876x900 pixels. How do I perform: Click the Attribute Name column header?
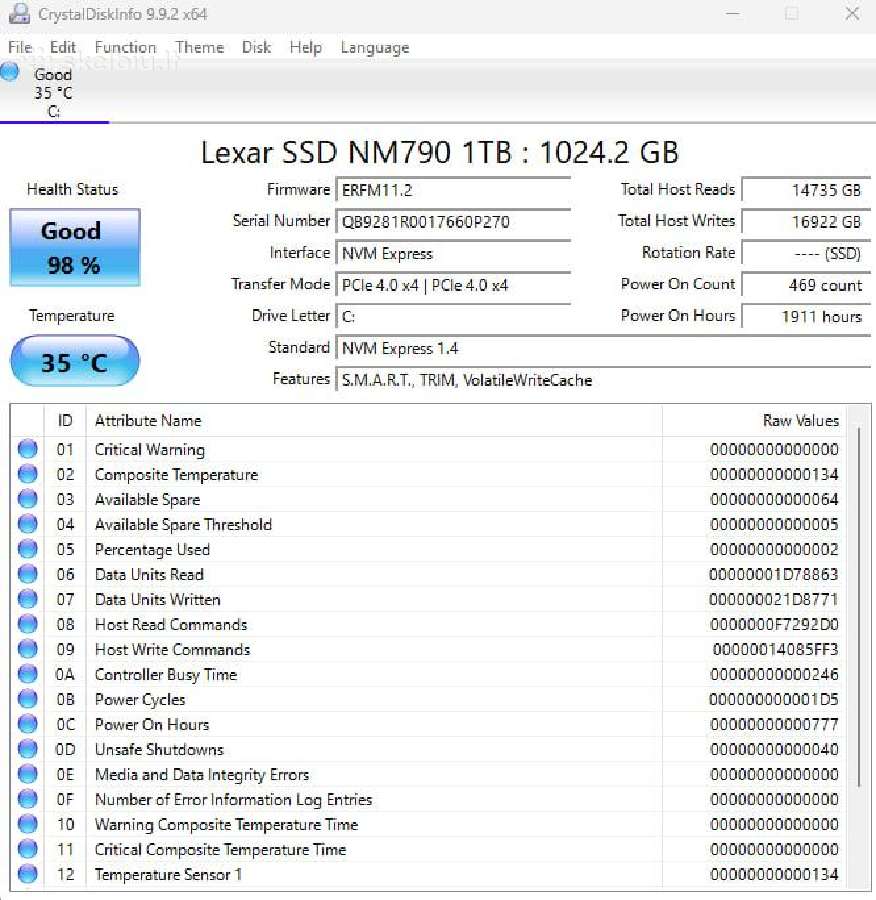[374, 420]
